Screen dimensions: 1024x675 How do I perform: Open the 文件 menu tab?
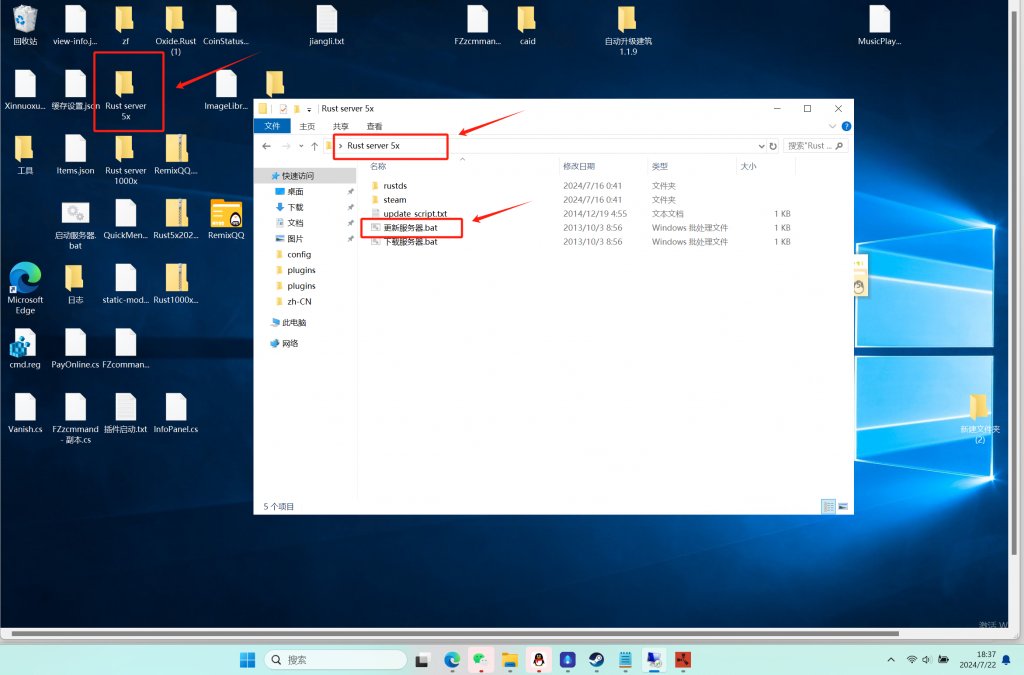(x=272, y=127)
